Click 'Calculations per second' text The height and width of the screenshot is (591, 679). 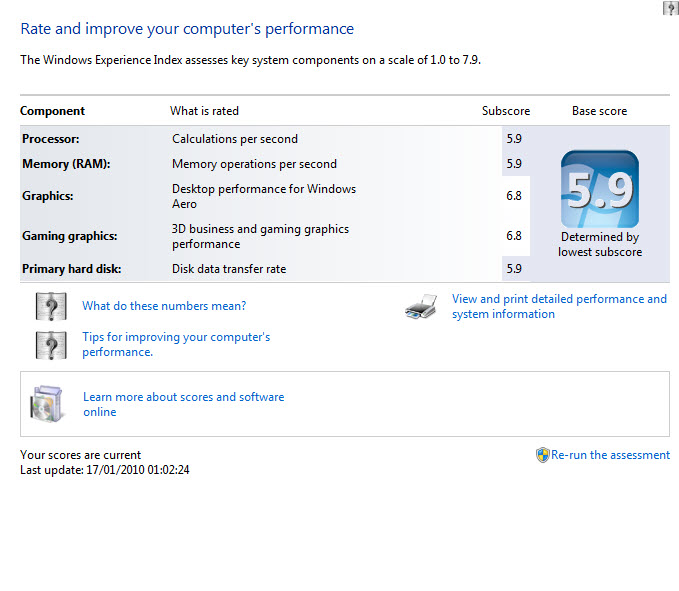(x=235, y=139)
